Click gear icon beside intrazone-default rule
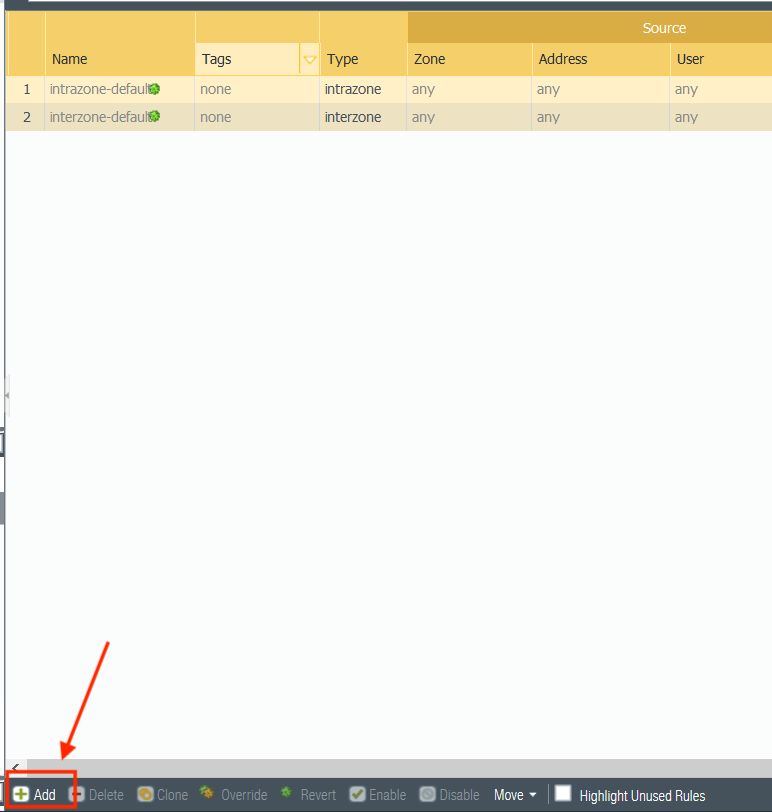 [x=154, y=89]
